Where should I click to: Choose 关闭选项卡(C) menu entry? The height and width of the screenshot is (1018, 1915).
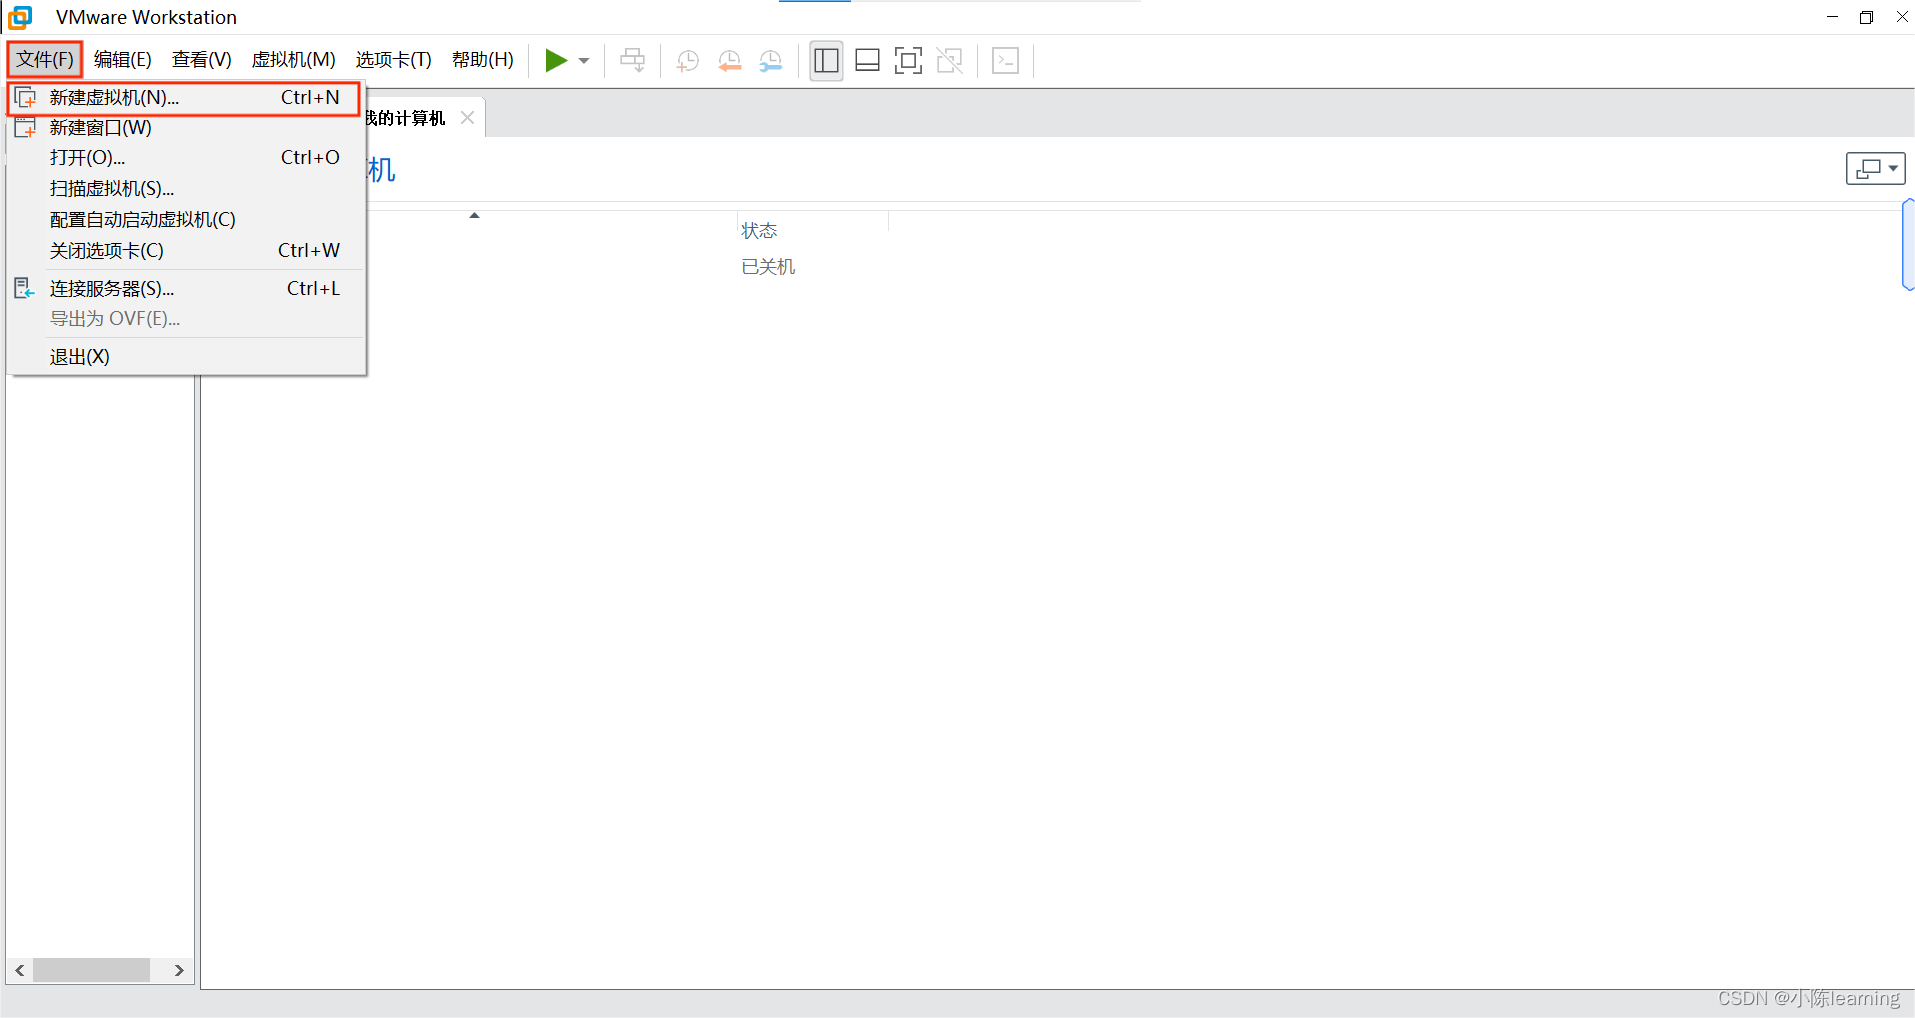coord(184,251)
